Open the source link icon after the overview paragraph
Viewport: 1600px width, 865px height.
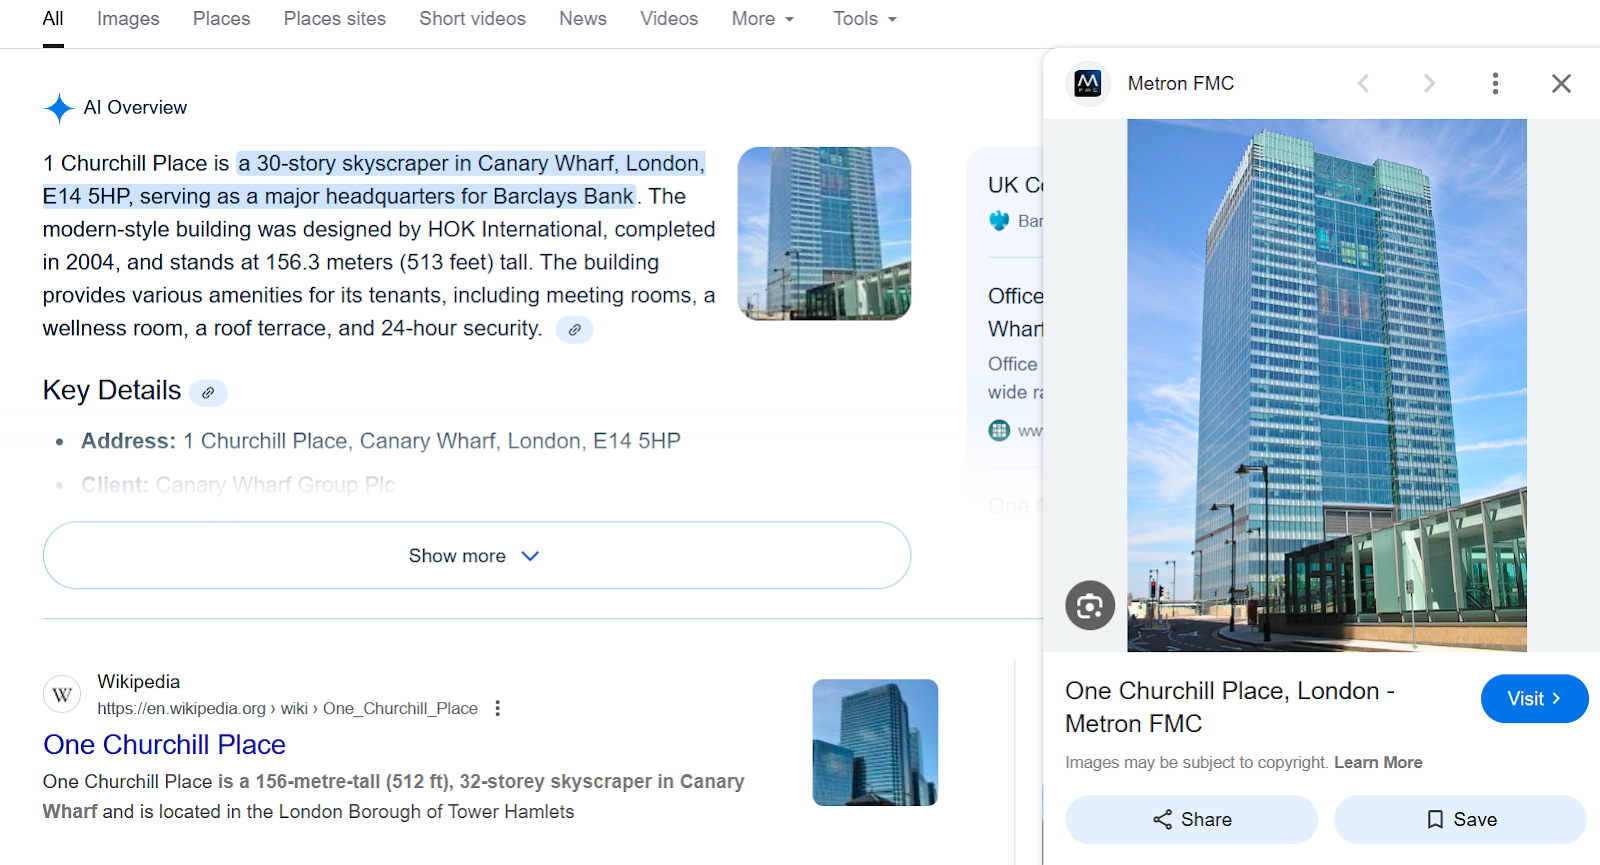574,329
